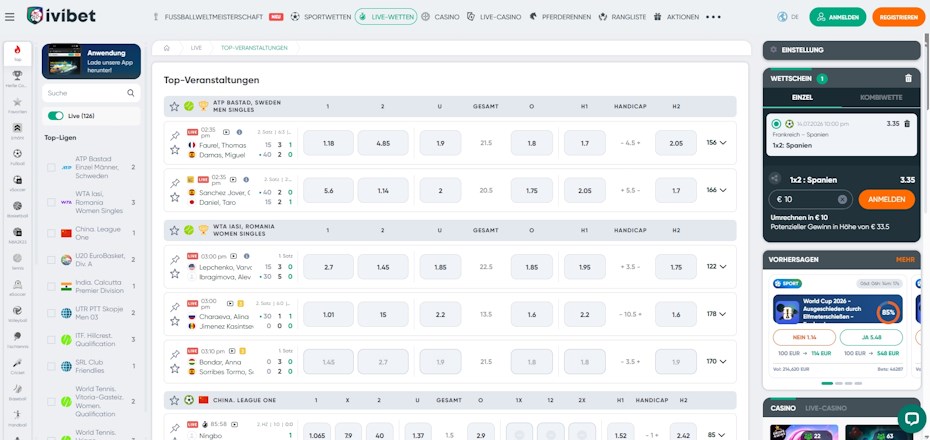Select the Frankreich – Spanien bet radio button
Image resolution: width=930 pixels, height=440 pixels.
(776, 124)
